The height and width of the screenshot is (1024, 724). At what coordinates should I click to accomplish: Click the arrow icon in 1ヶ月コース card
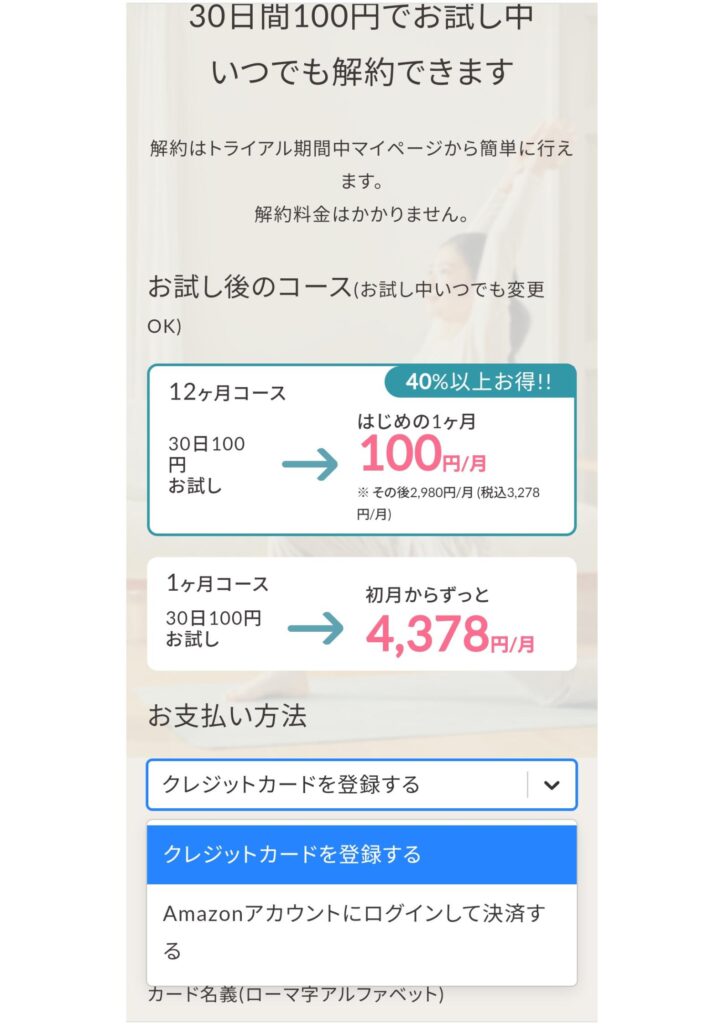(x=315, y=629)
